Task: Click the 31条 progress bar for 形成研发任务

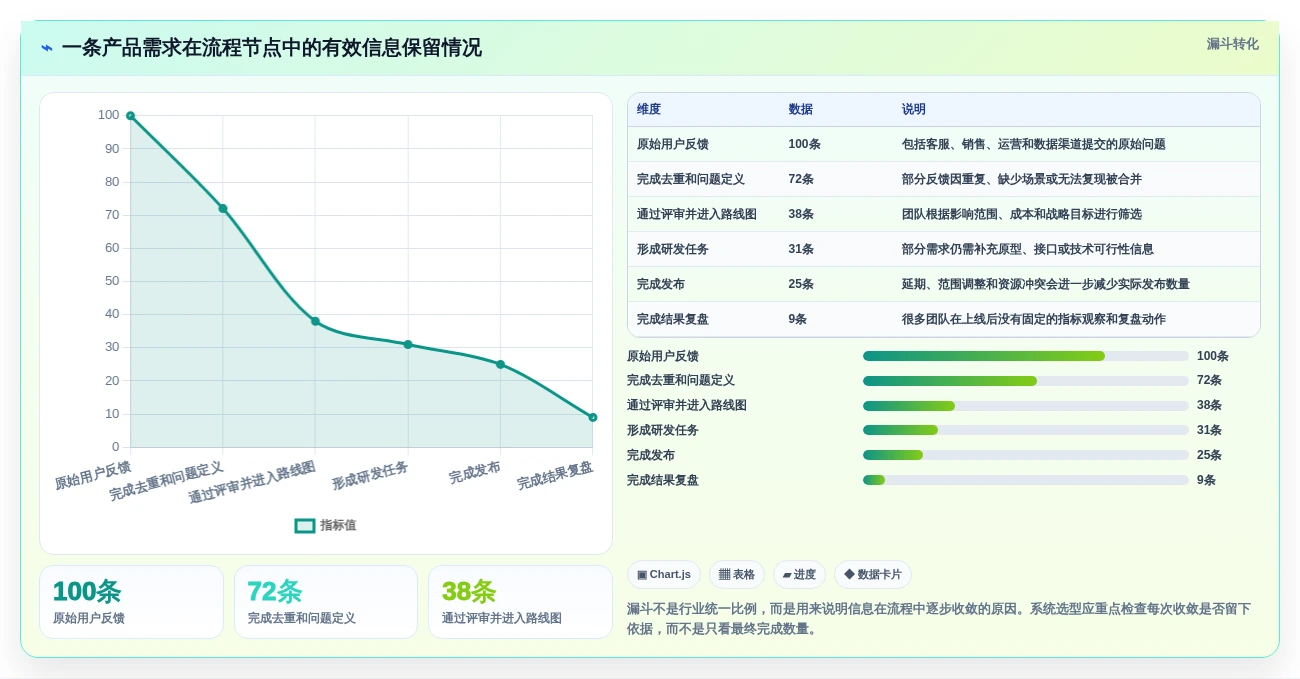Action: [1026, 430]
